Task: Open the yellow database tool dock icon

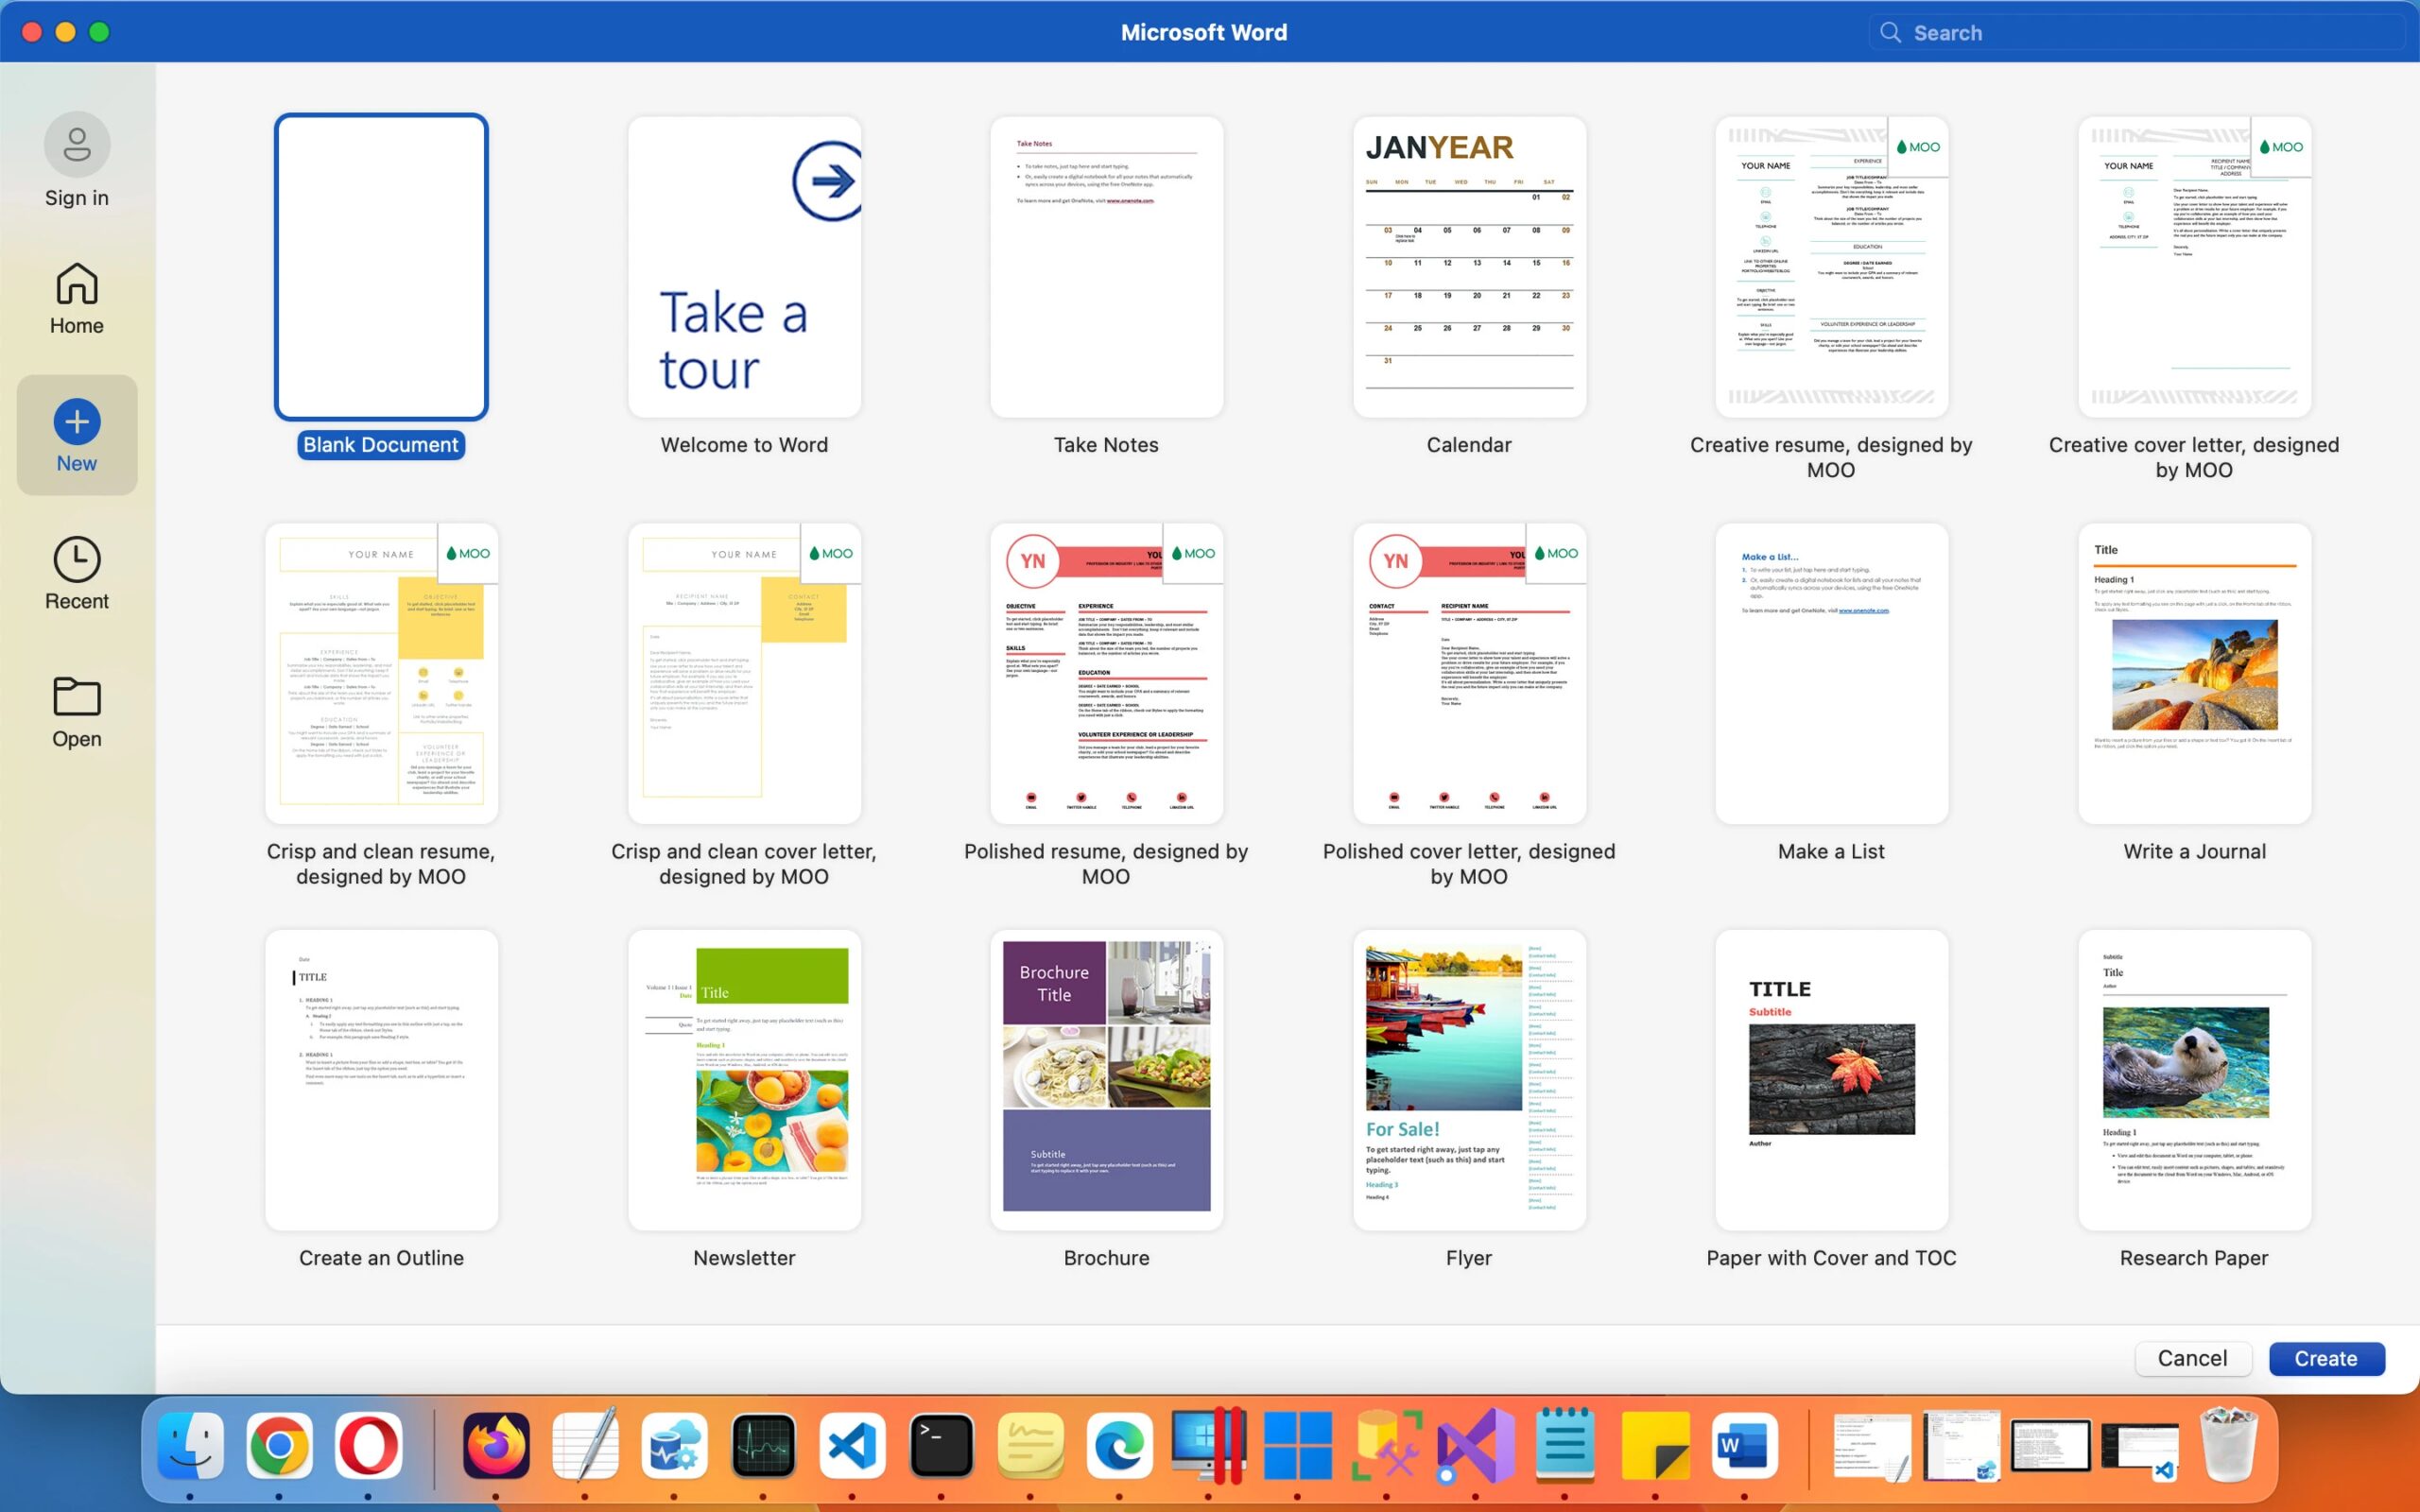Action: point(1386,1446)
